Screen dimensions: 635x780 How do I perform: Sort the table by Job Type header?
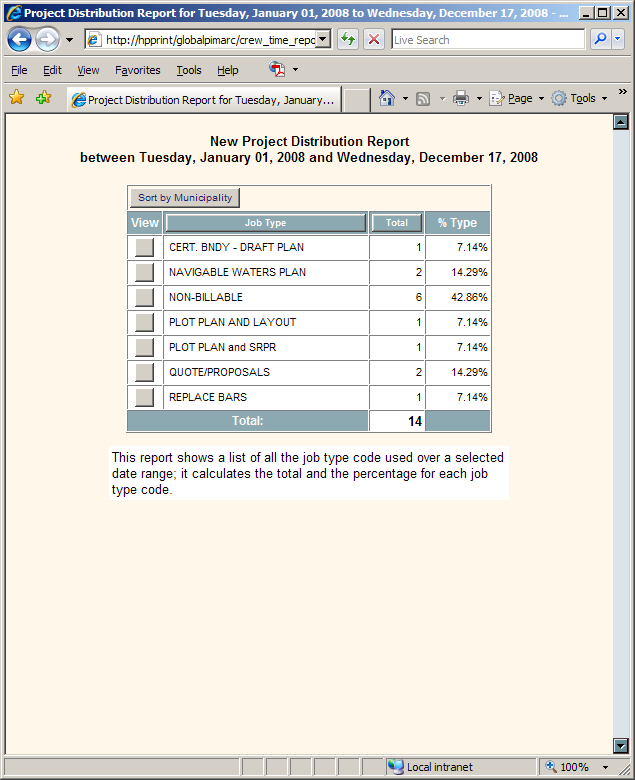[x=266, y=222]
